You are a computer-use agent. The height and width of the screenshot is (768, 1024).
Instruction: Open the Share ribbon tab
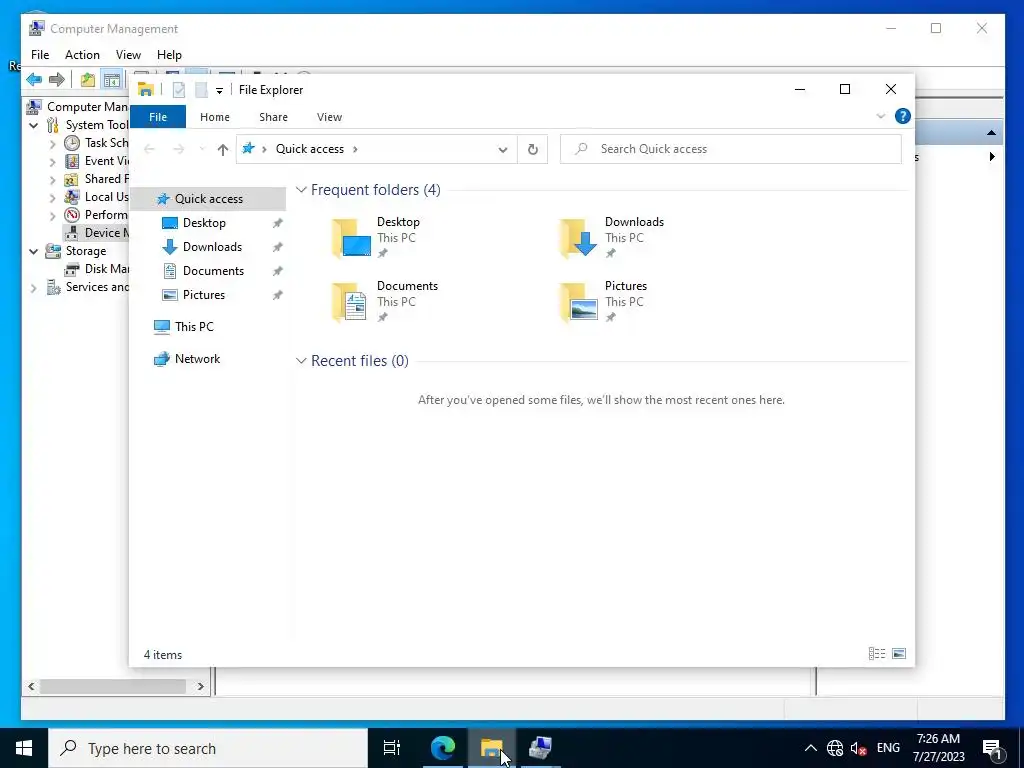pos(273,117)
